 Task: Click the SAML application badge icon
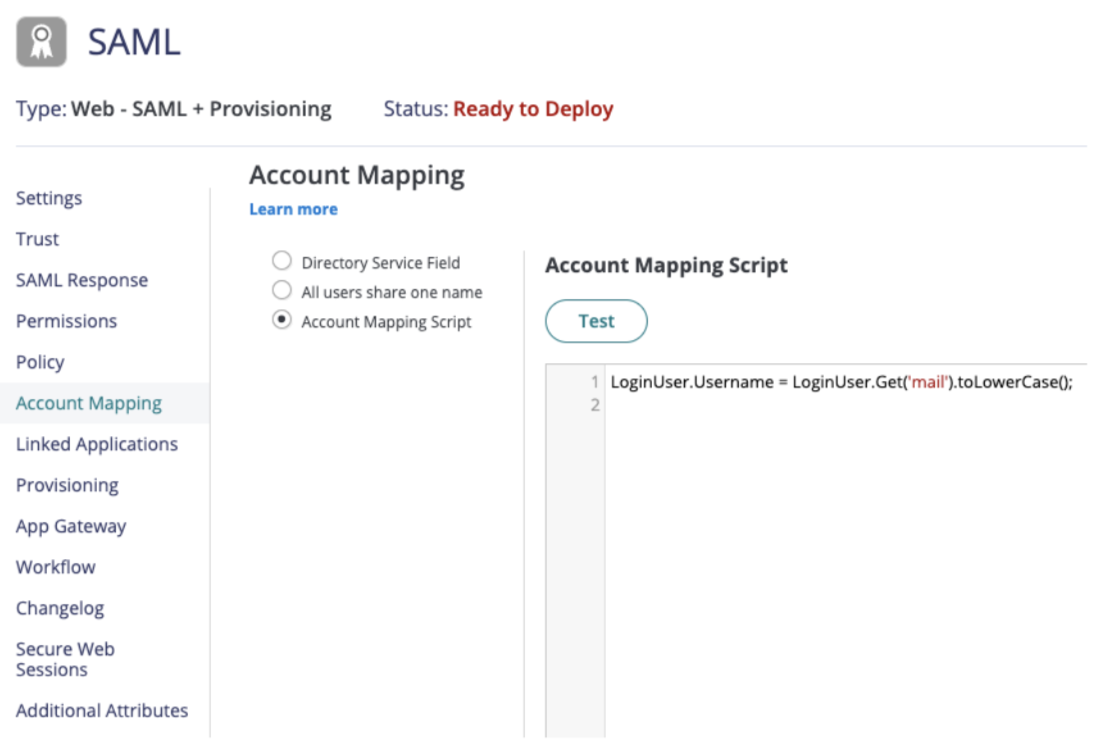[42, 42]
